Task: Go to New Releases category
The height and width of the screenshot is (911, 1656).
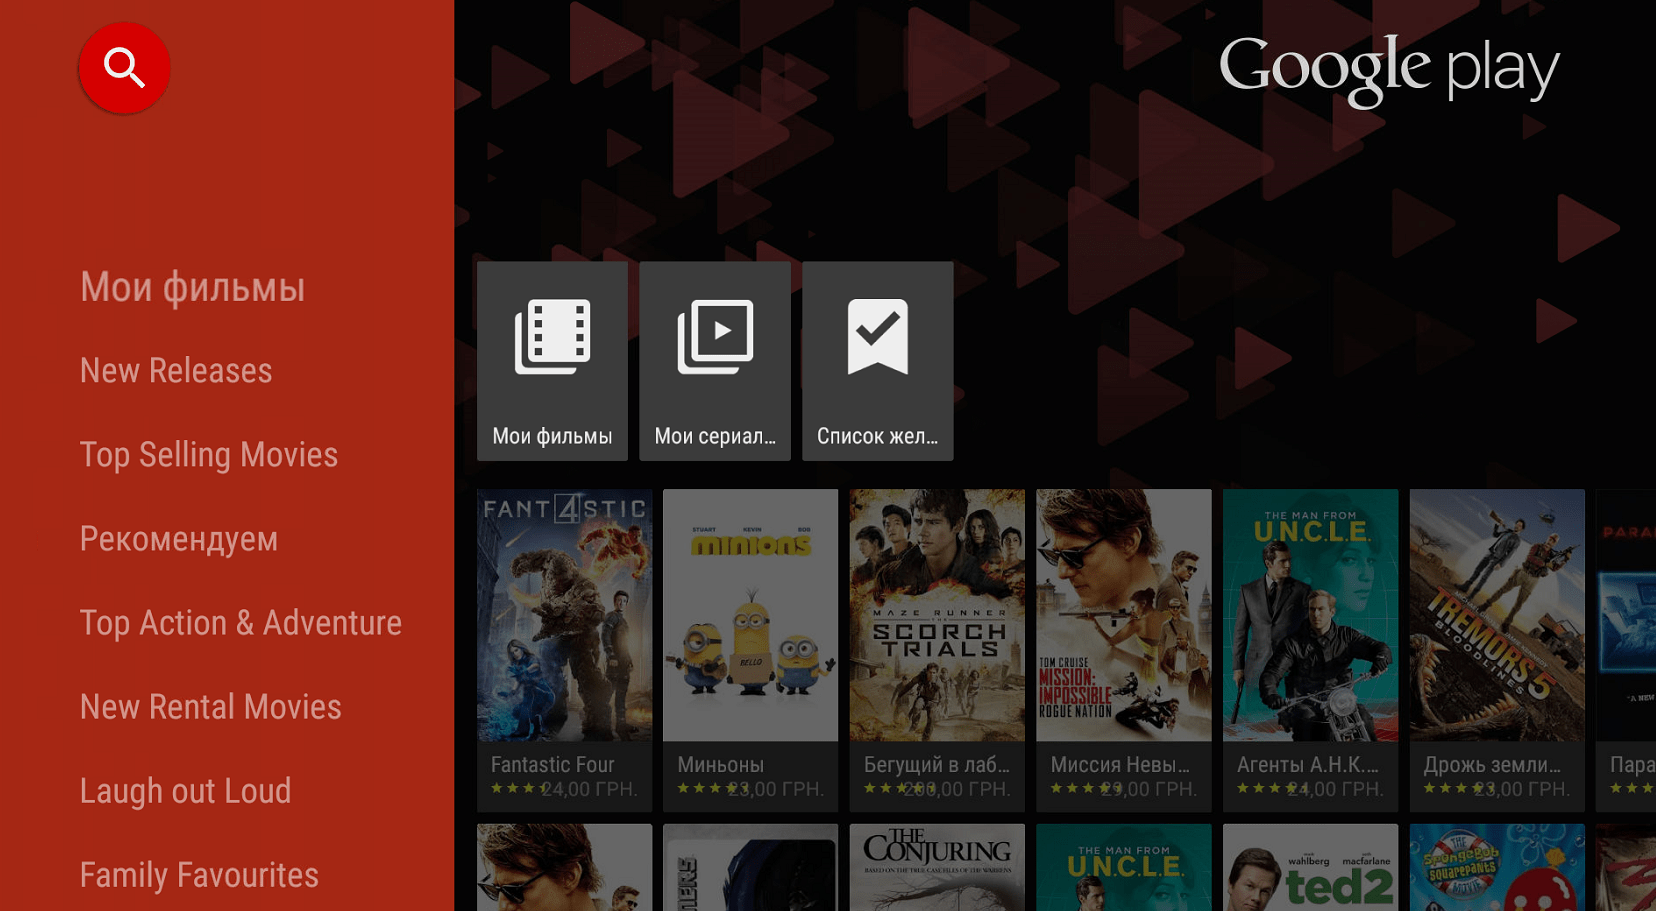Action: point(176,371)
